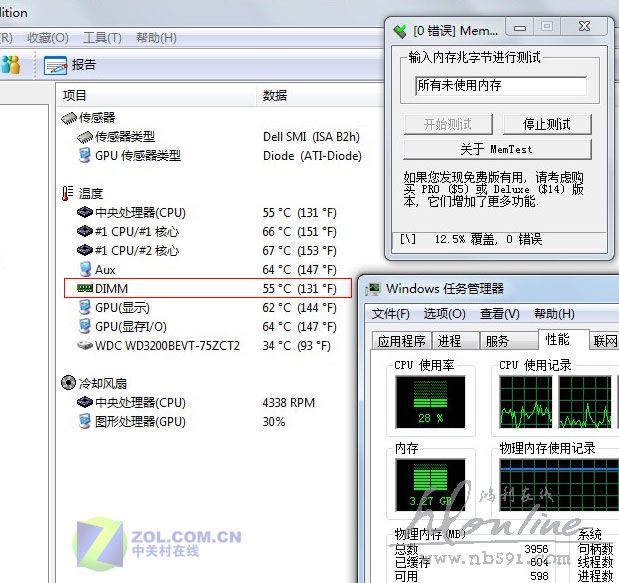
Task: Click the 图形处理器(GPU) fan label
Action: point(140,422)
